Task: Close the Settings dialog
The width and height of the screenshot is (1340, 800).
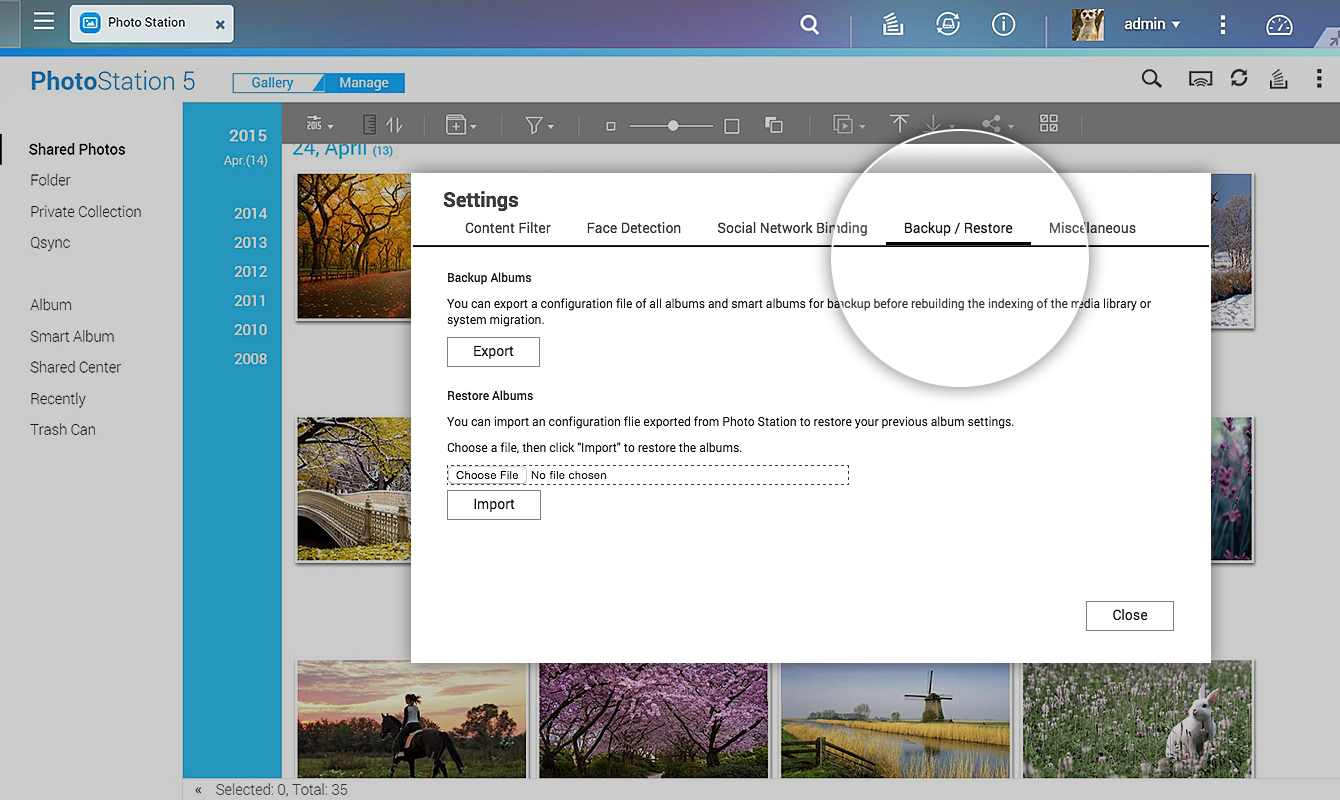Action: [1130, 616]
